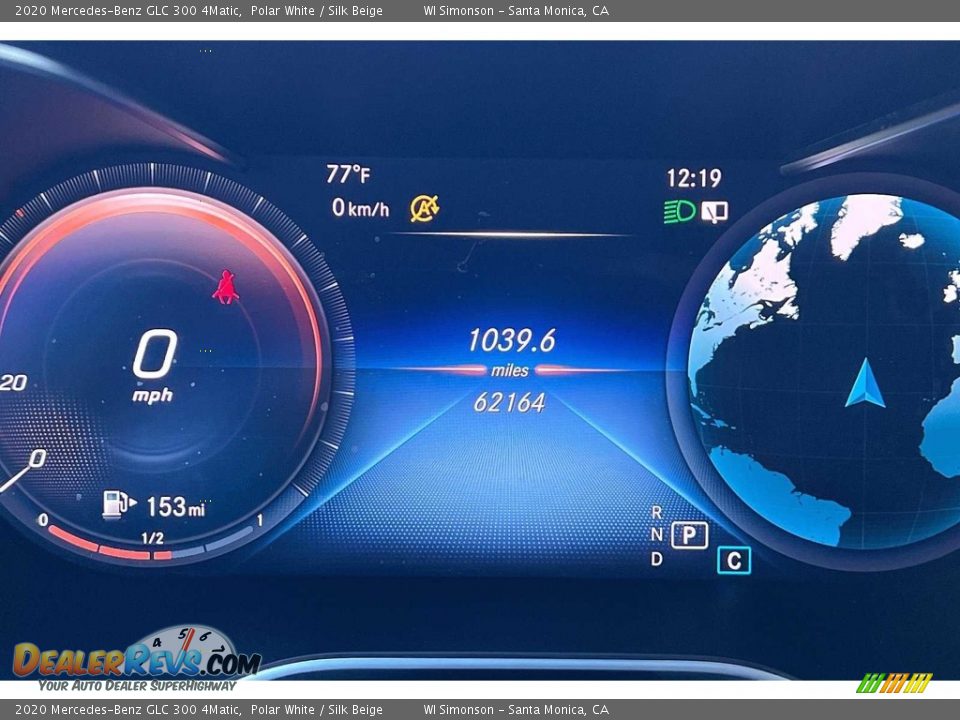Viewport: 960px width, 720px height.
Task: Tap the 62164 odometer reading
Action: coord(509,402)
